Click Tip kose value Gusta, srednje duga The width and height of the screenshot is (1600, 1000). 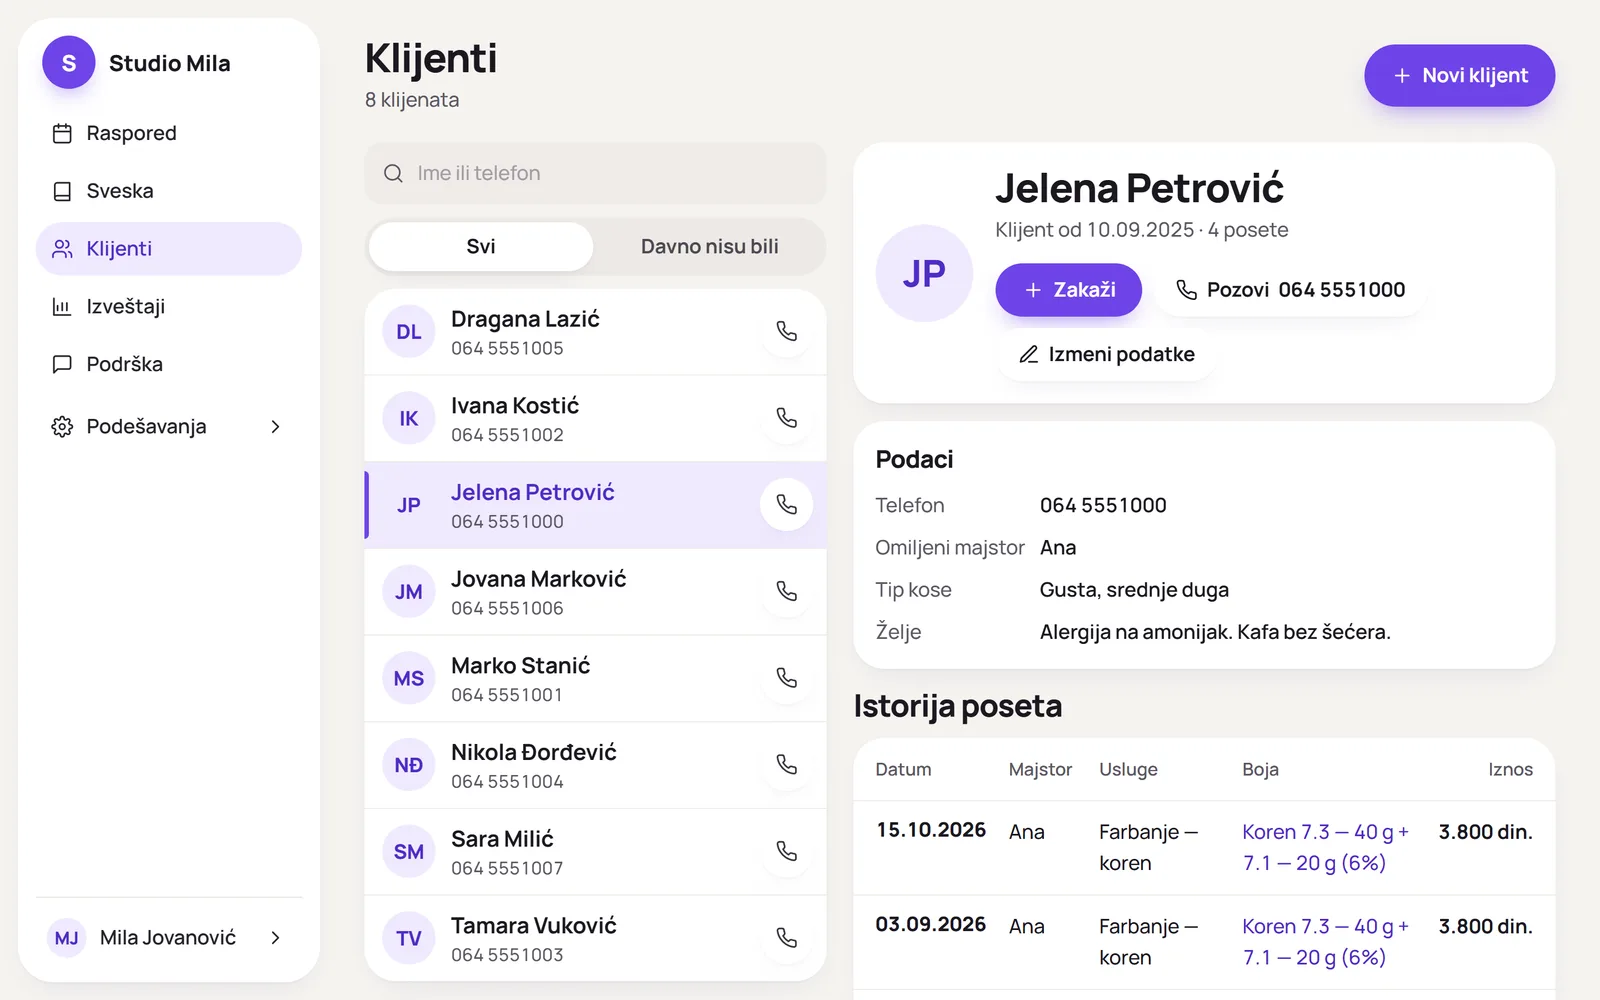click(1134, 590)
